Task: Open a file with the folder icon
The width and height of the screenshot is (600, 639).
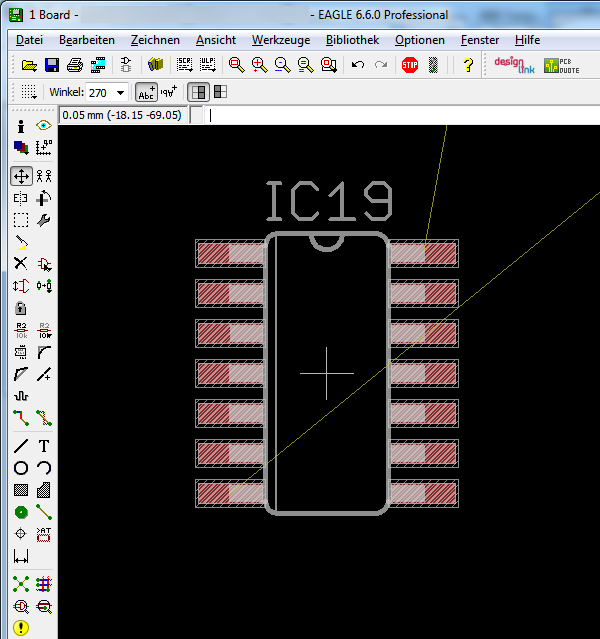Action: pyautogui.click(x=29, y=65)
